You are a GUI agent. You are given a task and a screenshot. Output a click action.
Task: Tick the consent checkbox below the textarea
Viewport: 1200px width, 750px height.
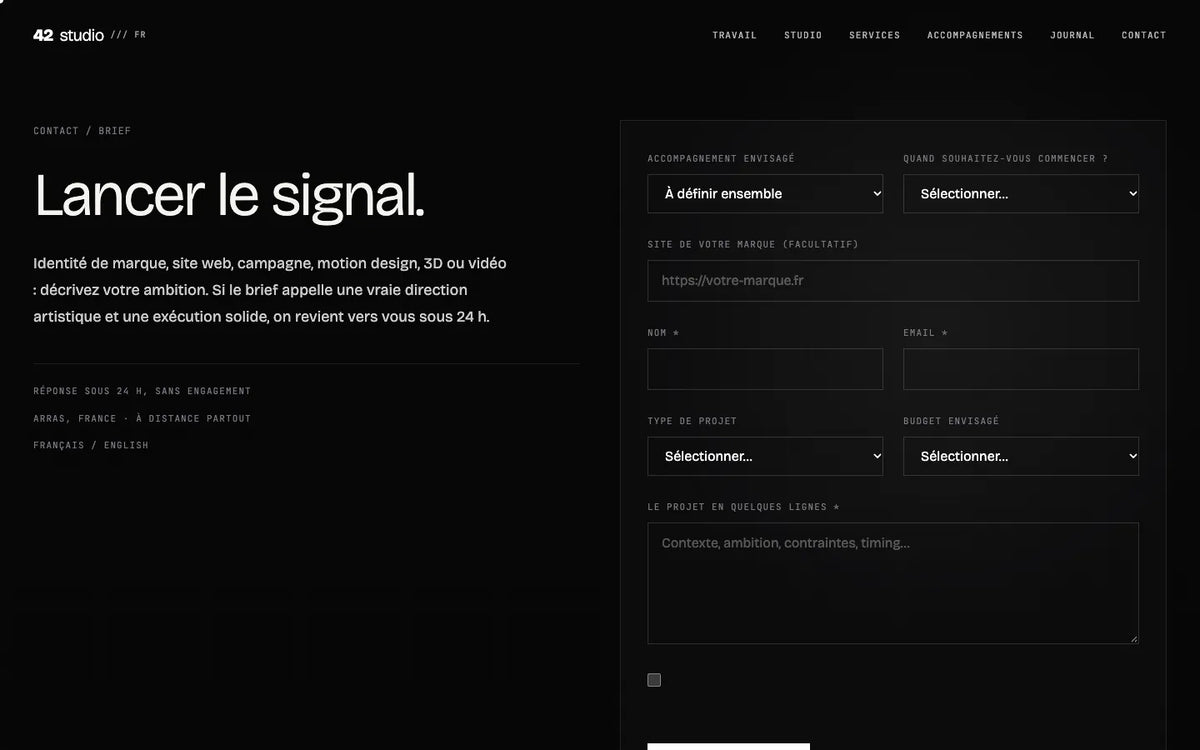point(654,680)
